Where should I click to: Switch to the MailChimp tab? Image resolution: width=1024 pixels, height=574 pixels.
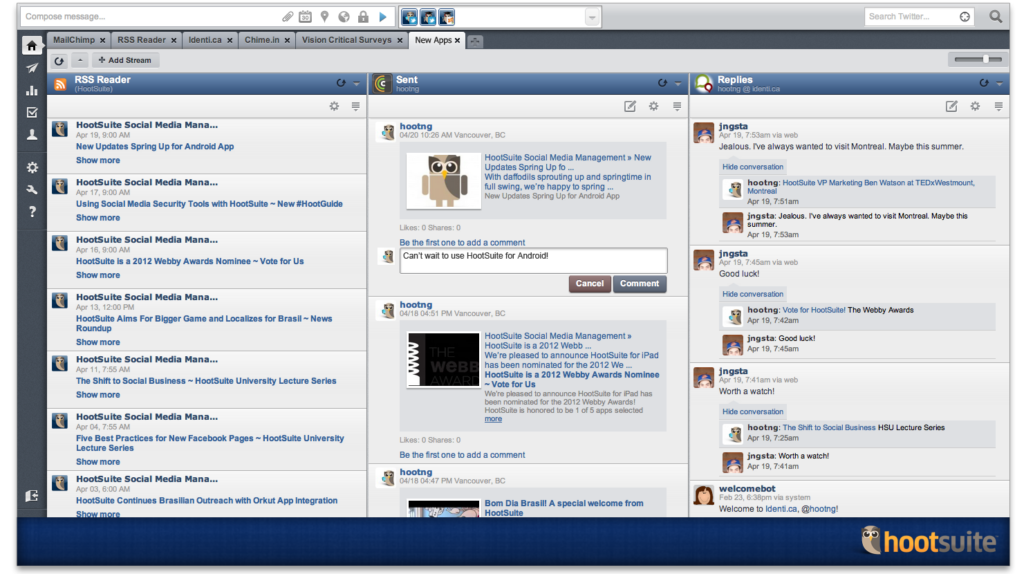(74, 40)
